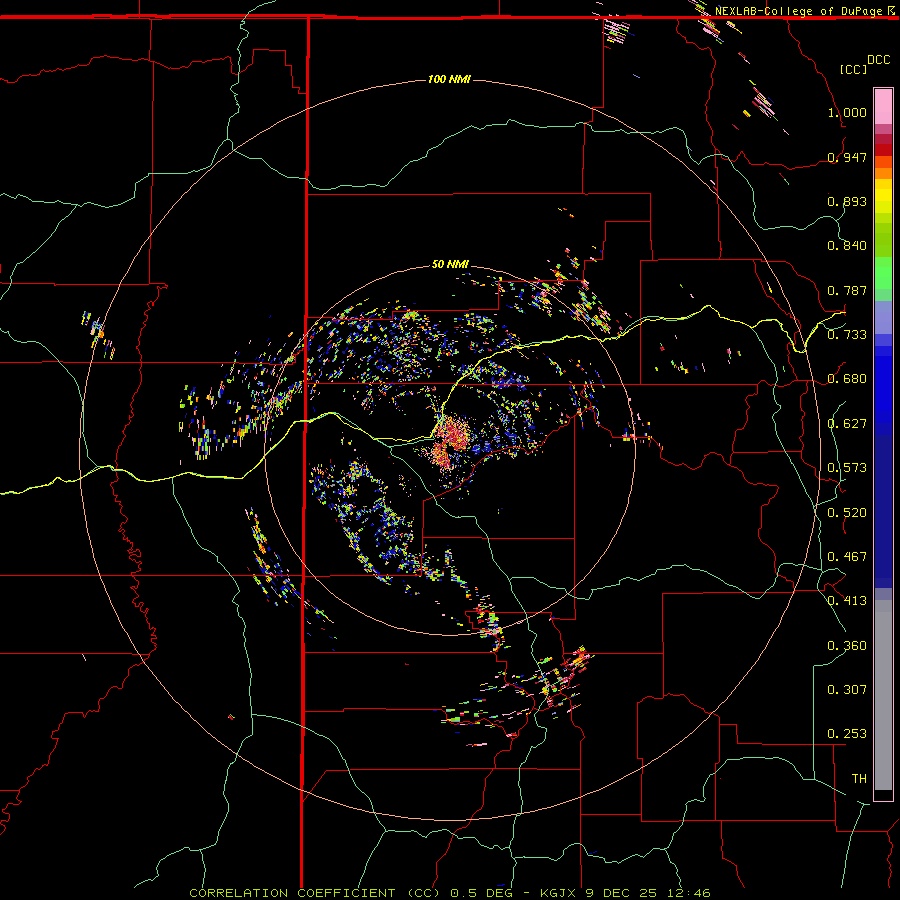Select the 0.893 scale label

[x=847, y=201]
